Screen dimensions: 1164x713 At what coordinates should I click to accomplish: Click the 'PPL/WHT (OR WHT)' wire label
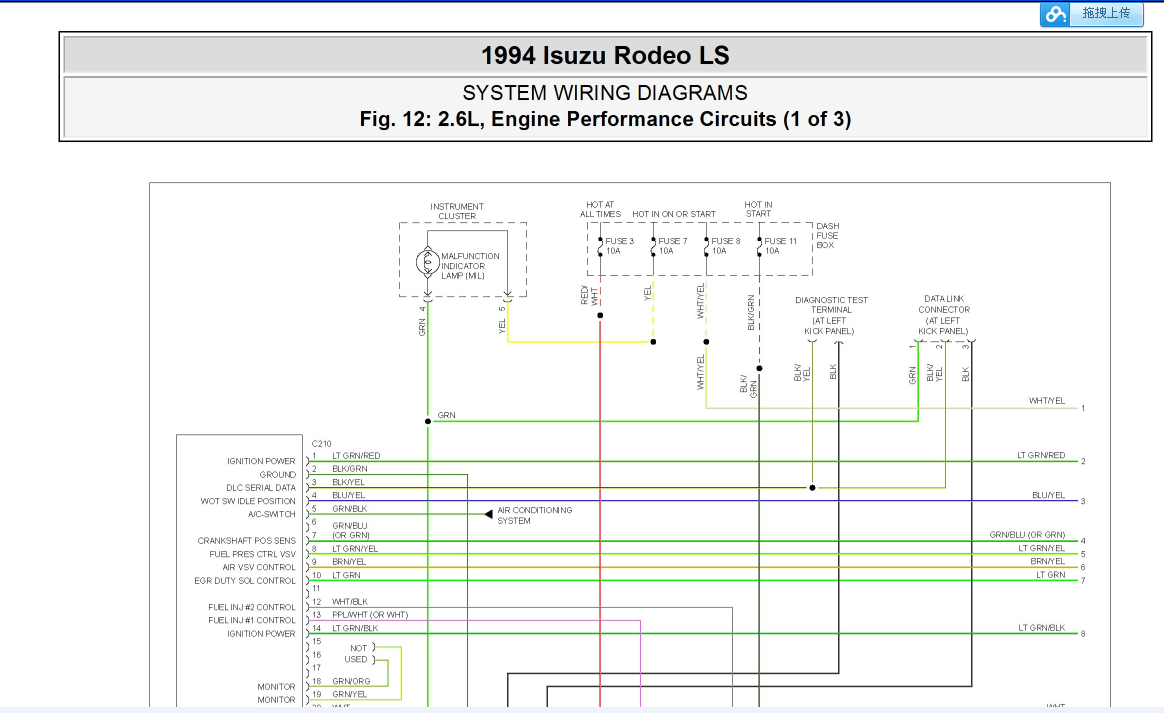(370, 615)
